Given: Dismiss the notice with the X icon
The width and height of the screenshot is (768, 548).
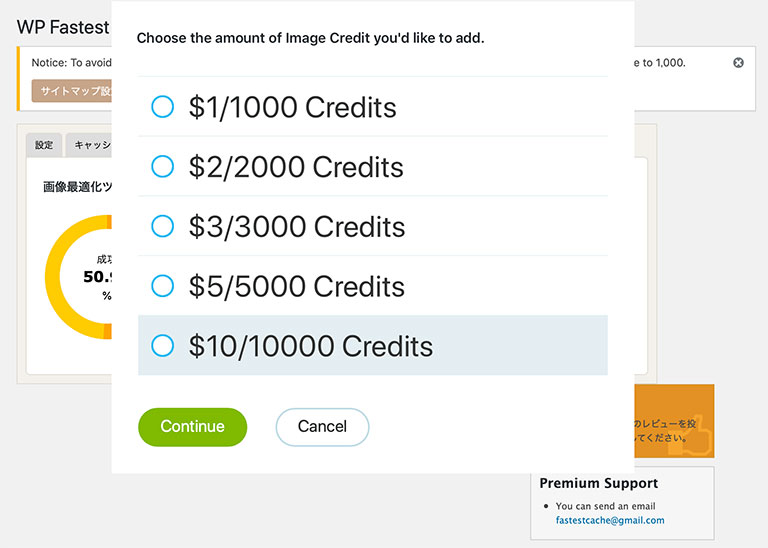Looking at the screenshot, I should pyautogui.click(x=738, y=63).
